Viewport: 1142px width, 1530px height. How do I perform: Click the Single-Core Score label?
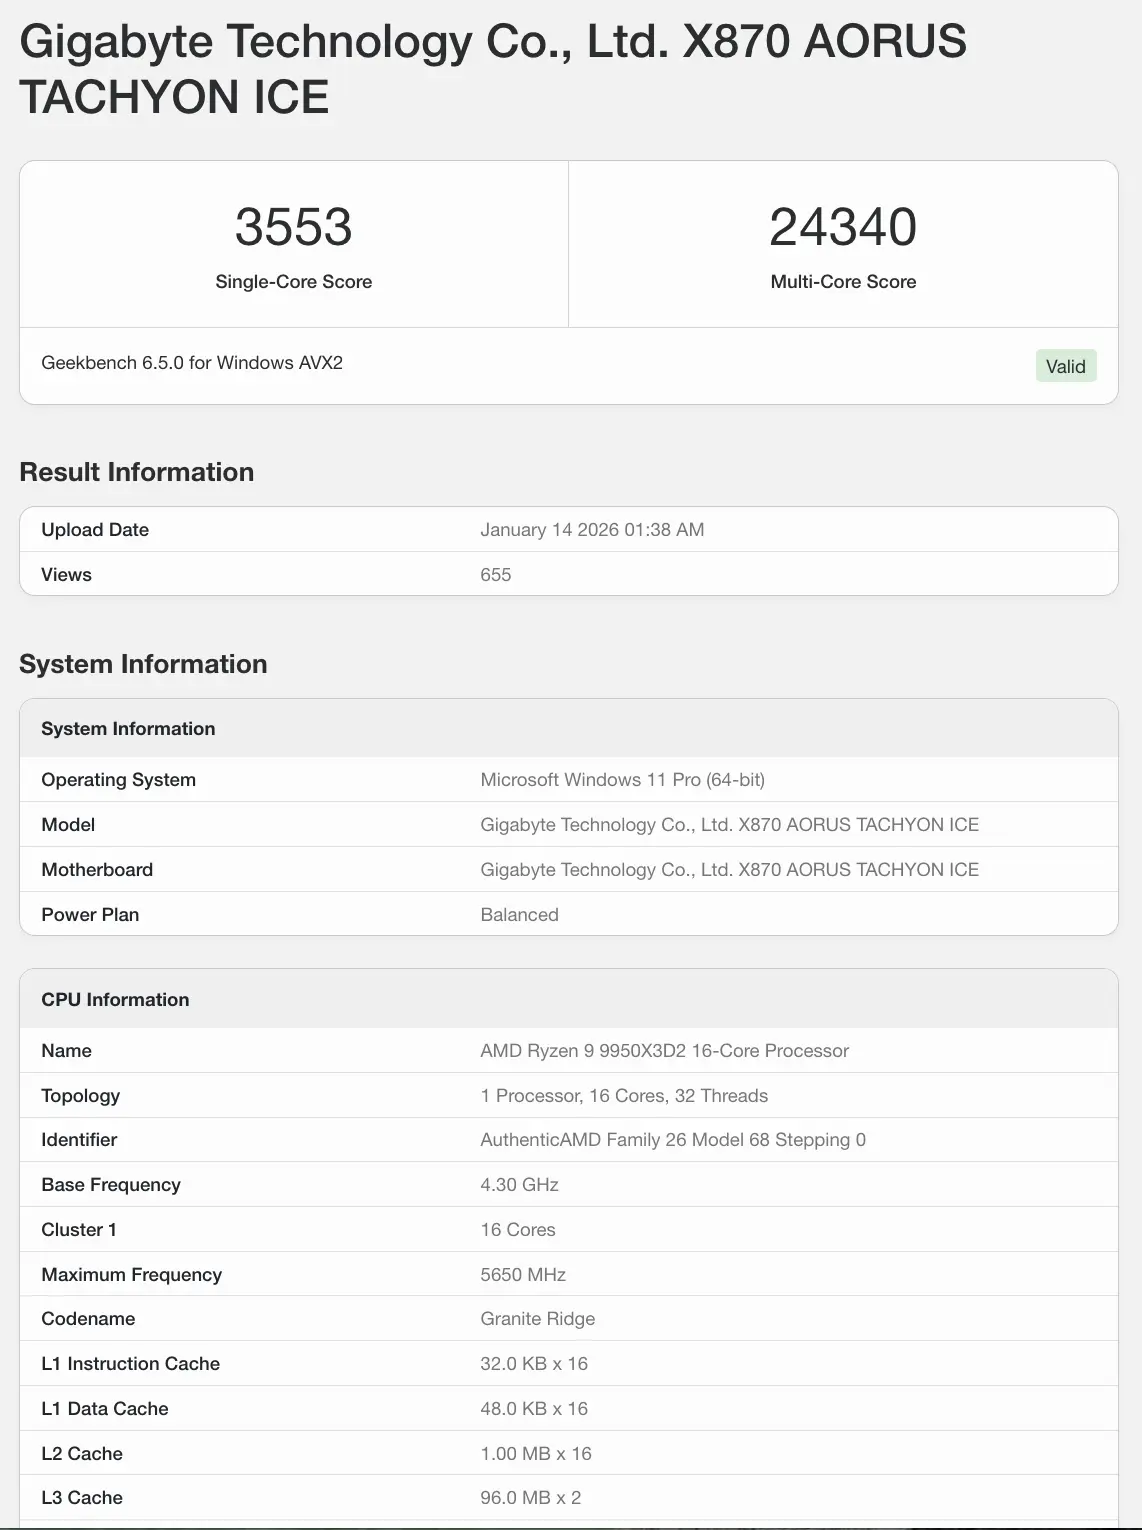[x=293, y=282]
